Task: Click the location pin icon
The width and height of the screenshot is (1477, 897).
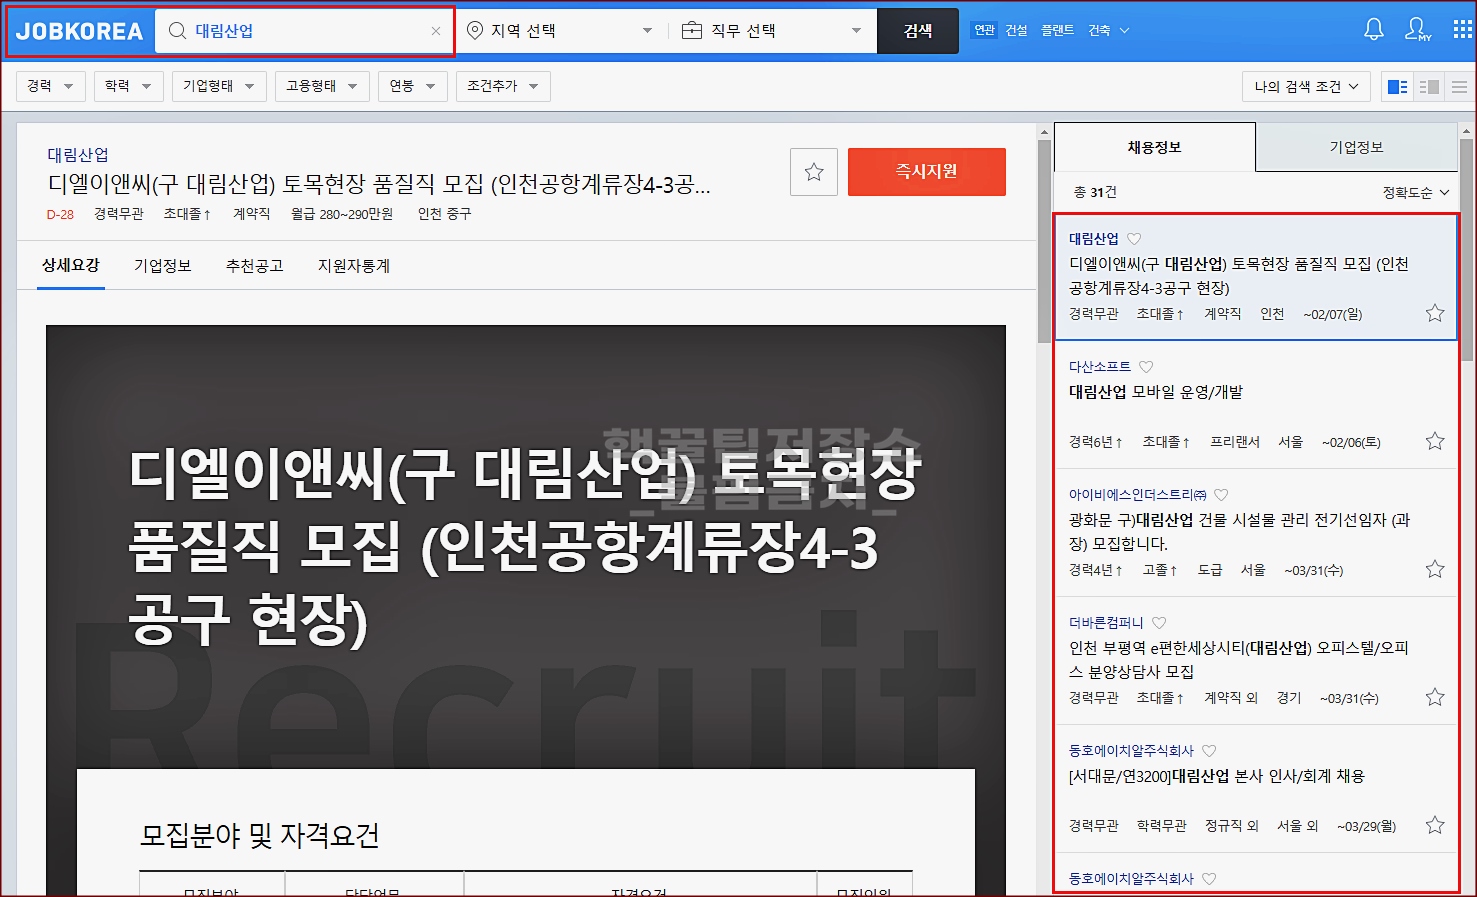Action: pyautogui.click(x=475, y=31)
